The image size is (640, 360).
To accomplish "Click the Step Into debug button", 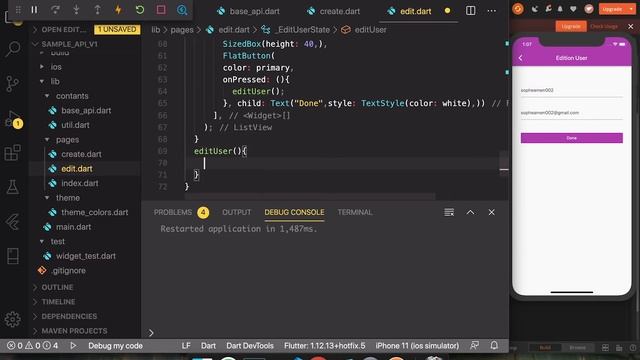I will (76, 10).
